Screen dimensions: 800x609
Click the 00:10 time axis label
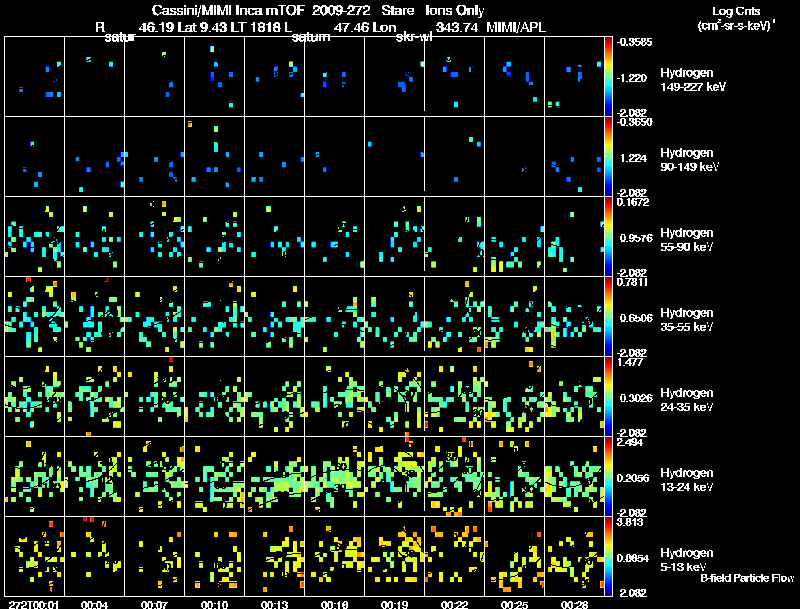[214, 604]
